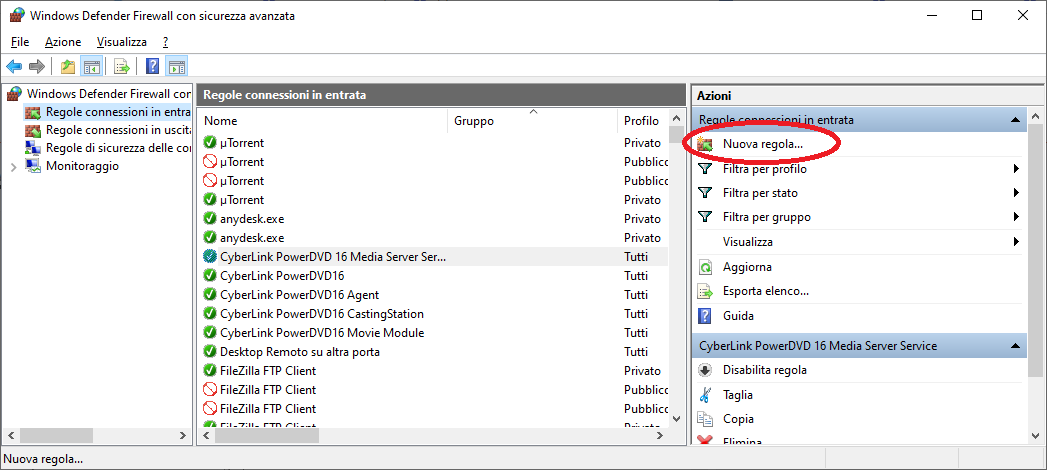The width and height of the screenshot is (1047, 470).
Task: Click the Esporta elenco icon in Azioni
Action: 705,291
